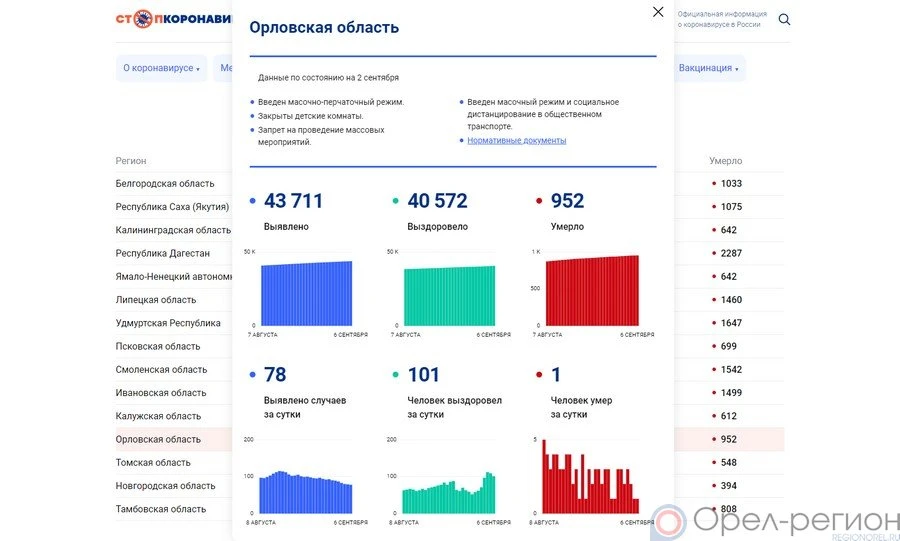Open the Нормативные документы link

(x=516, y=140)
